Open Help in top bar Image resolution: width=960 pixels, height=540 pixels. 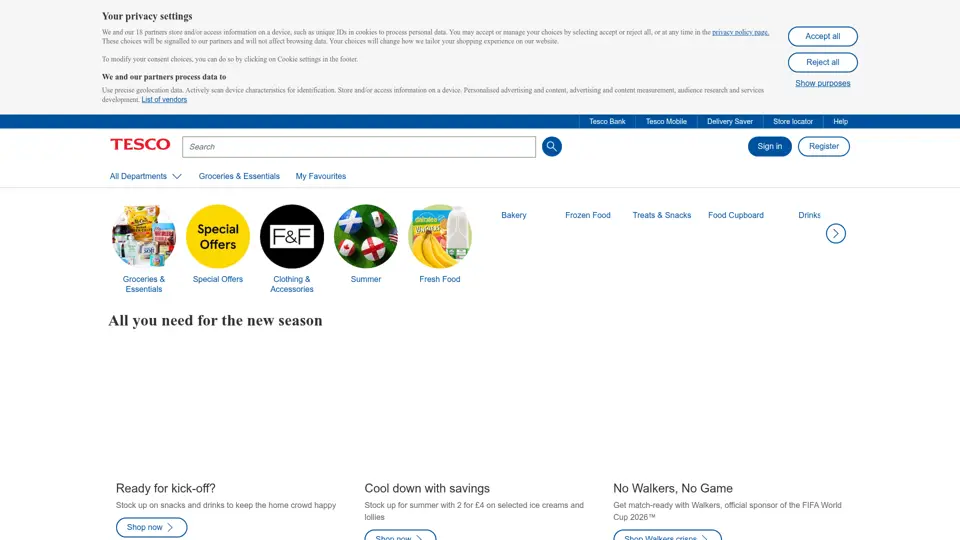pyautogui.click(x=841, y=121)
